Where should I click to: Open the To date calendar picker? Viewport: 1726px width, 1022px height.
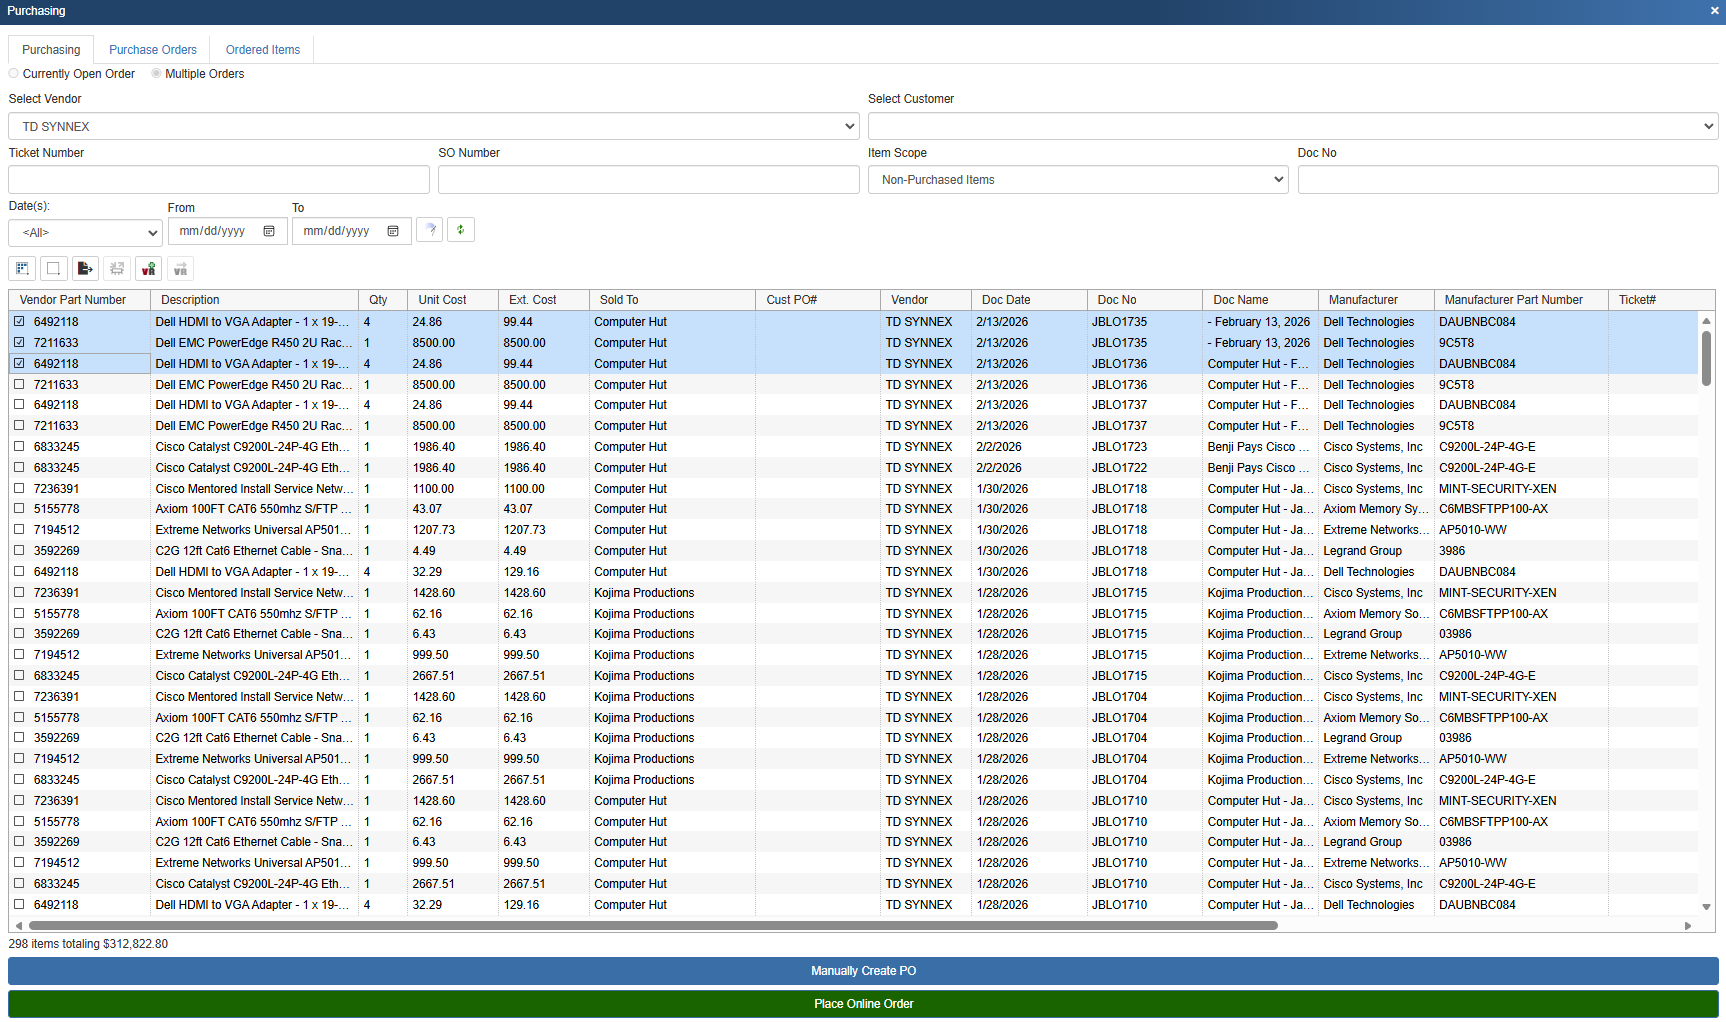[x=393, y=231]
